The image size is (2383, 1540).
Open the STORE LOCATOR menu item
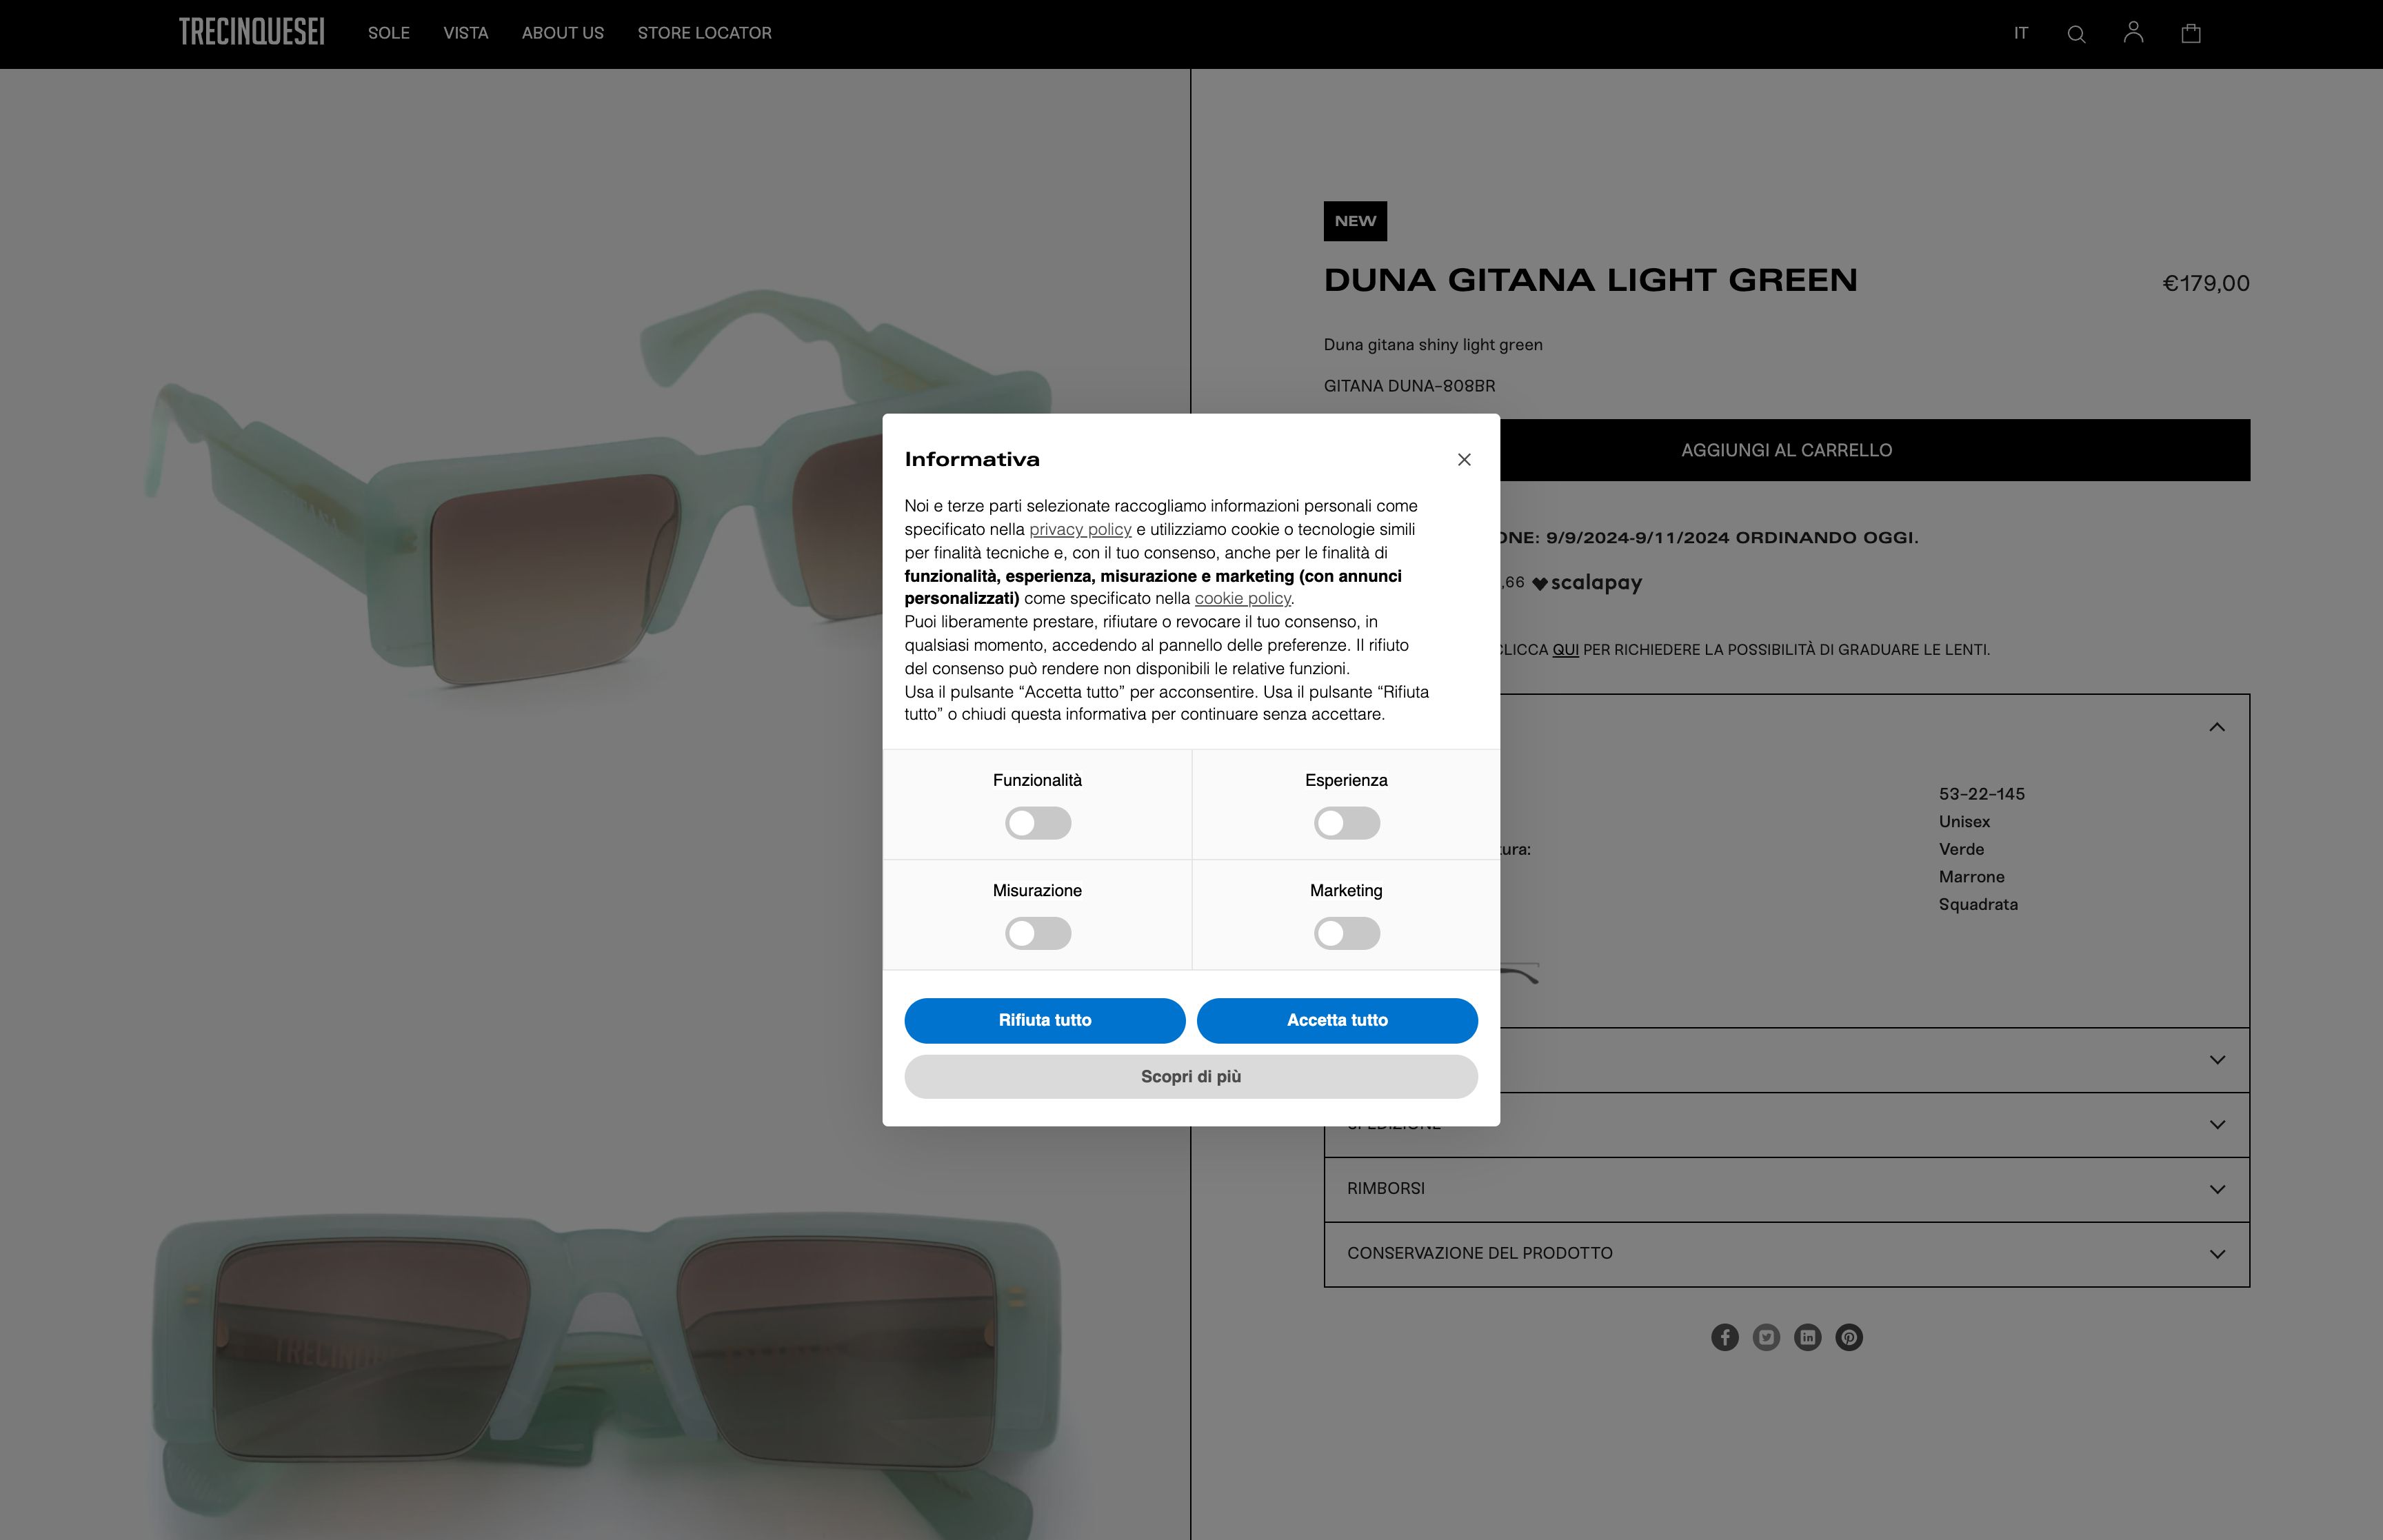click(x=704, y=33)
